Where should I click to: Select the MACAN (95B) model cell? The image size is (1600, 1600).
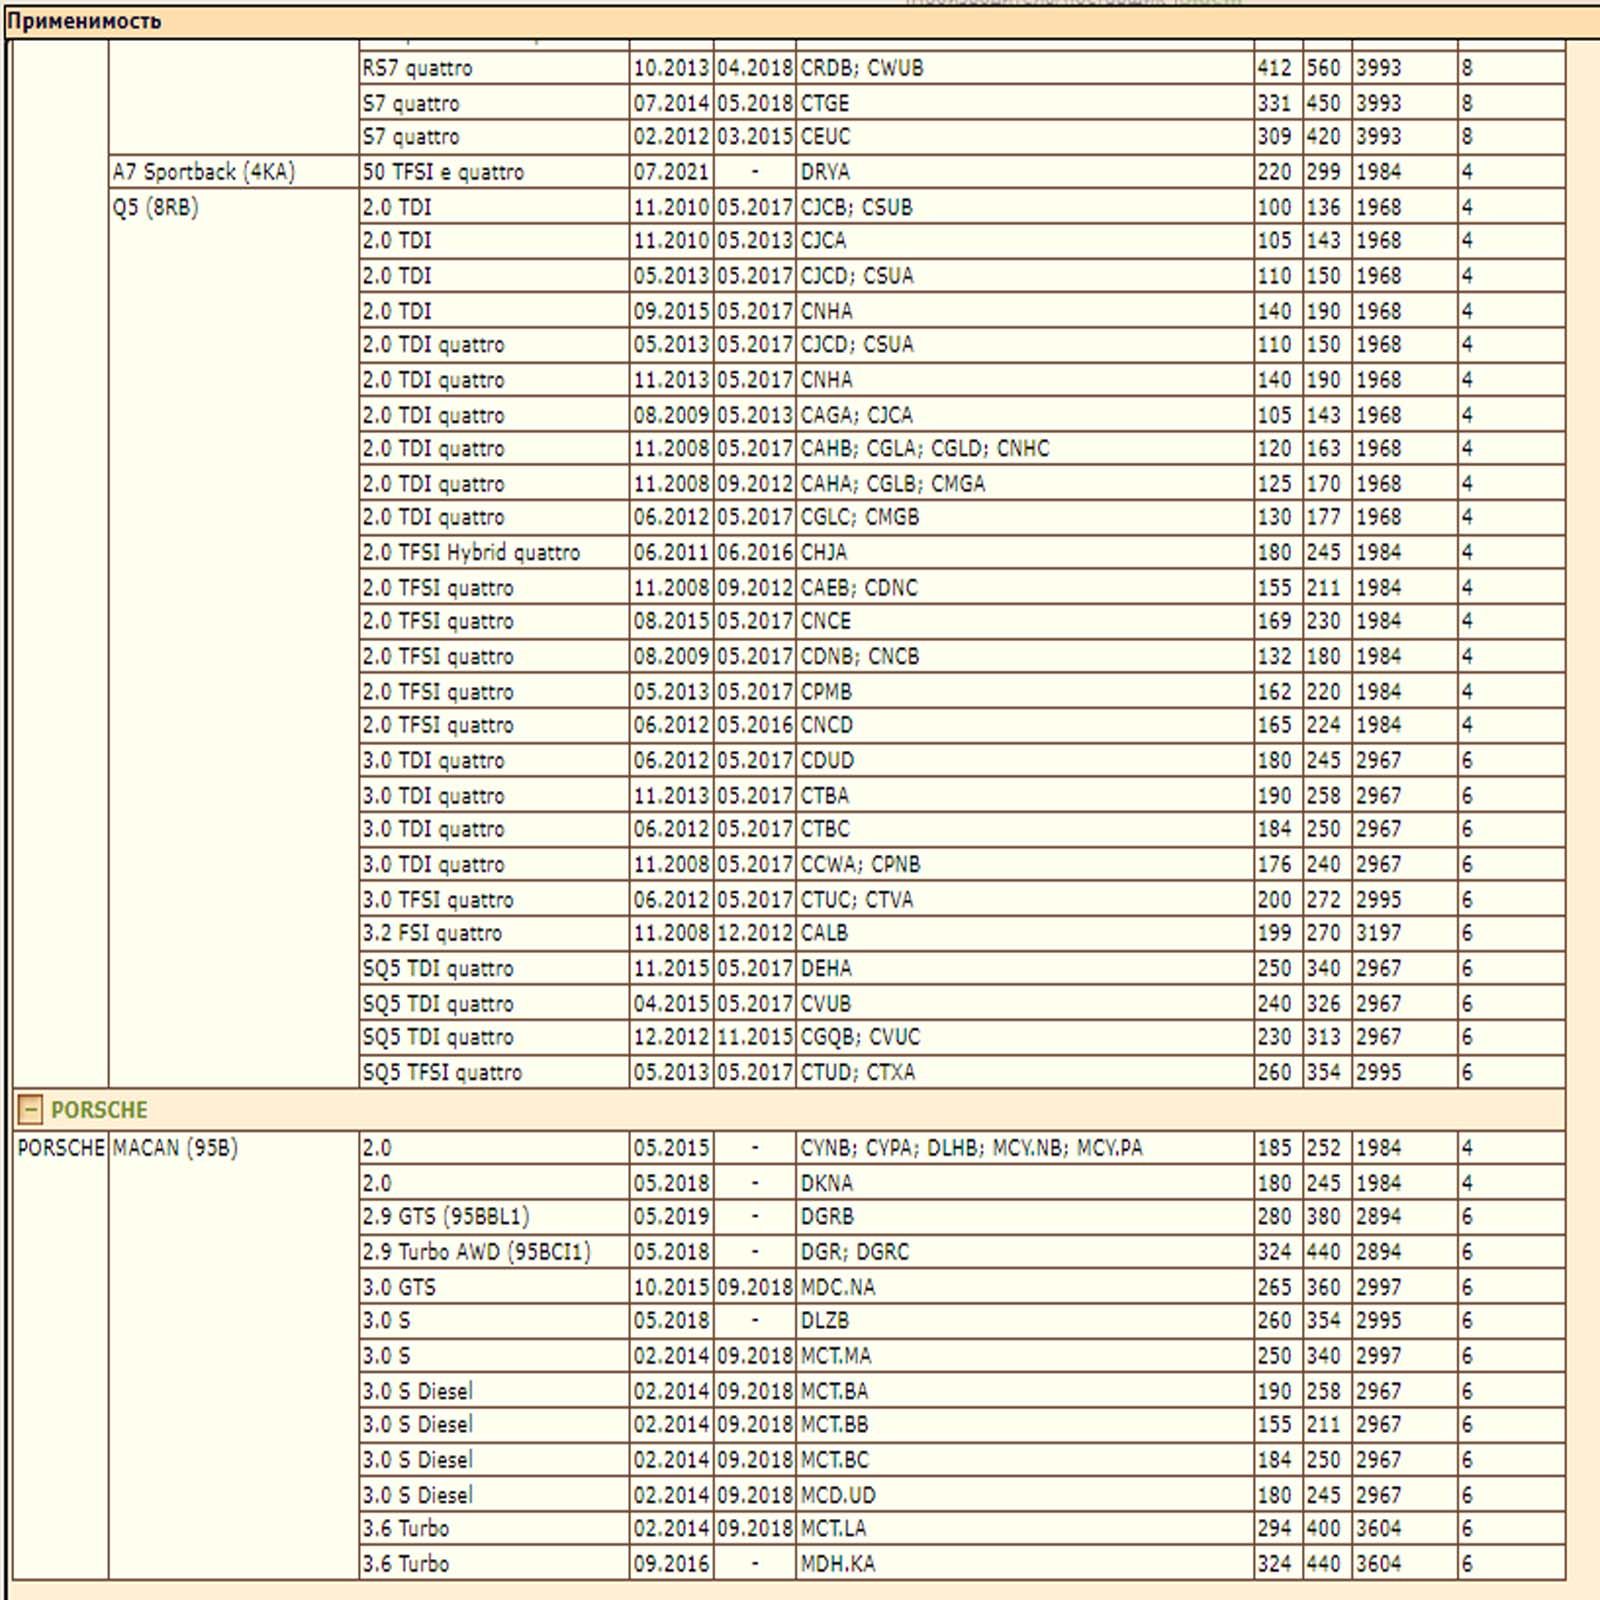tap(175, 1148)
